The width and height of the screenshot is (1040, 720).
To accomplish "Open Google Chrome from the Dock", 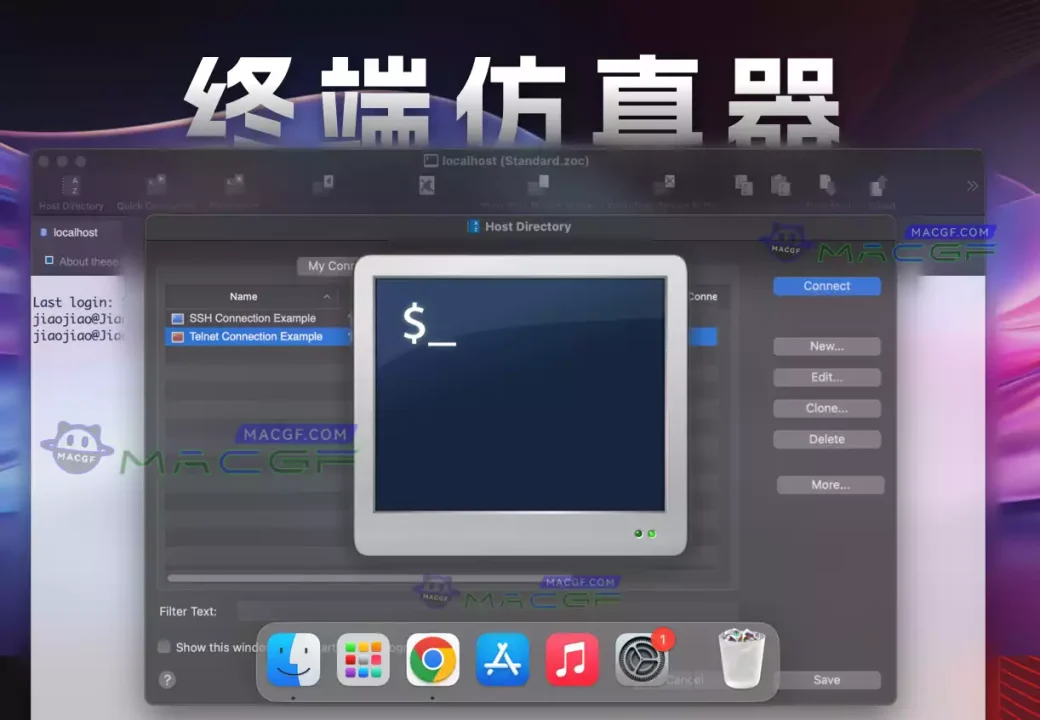I will pos(432,660).
